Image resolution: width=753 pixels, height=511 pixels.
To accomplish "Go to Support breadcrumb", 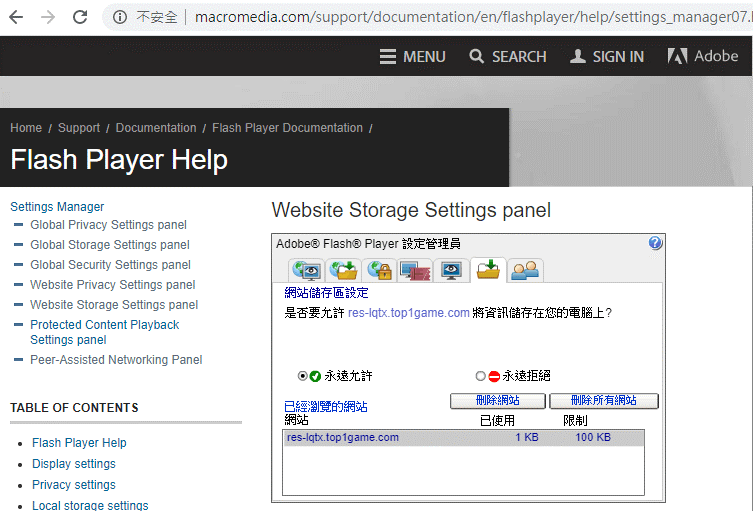I will pos(79,128).
